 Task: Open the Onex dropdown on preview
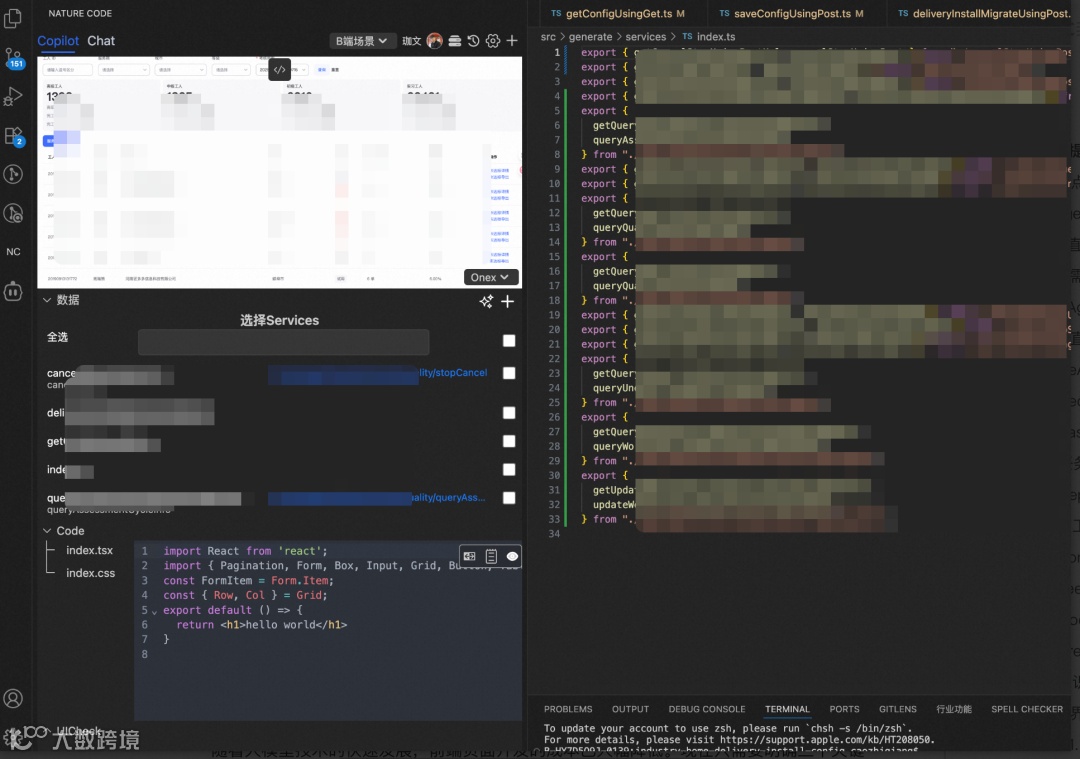click(x=490, y=277)
